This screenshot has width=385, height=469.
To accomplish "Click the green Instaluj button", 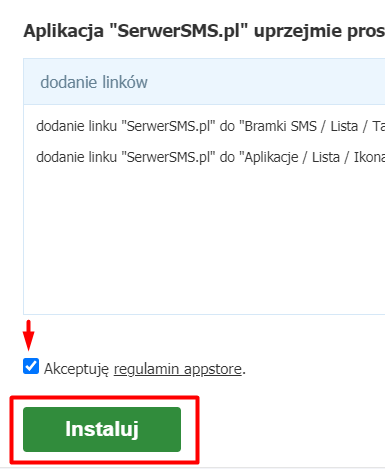I will (102, 429).
